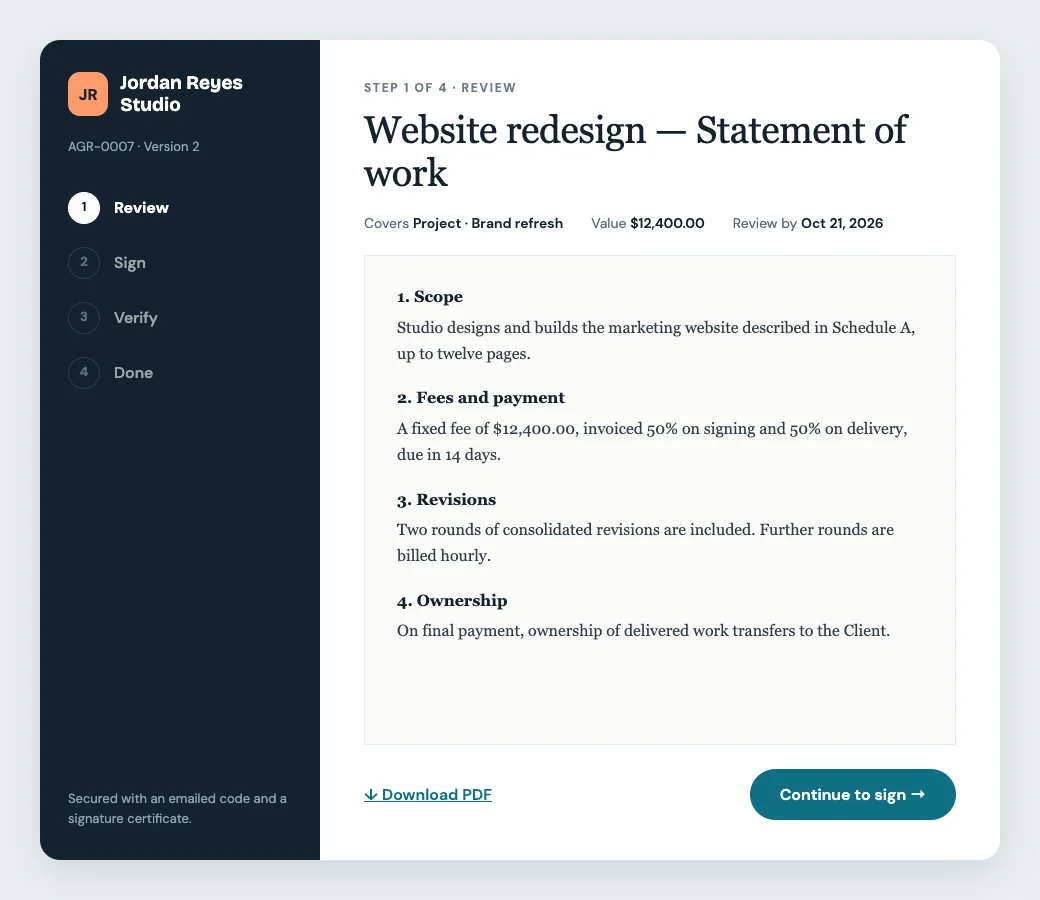The height and width of the screenshot is (900, 1040).
Task: Select the step 4 circle icon
Action: tap(84, 373)
